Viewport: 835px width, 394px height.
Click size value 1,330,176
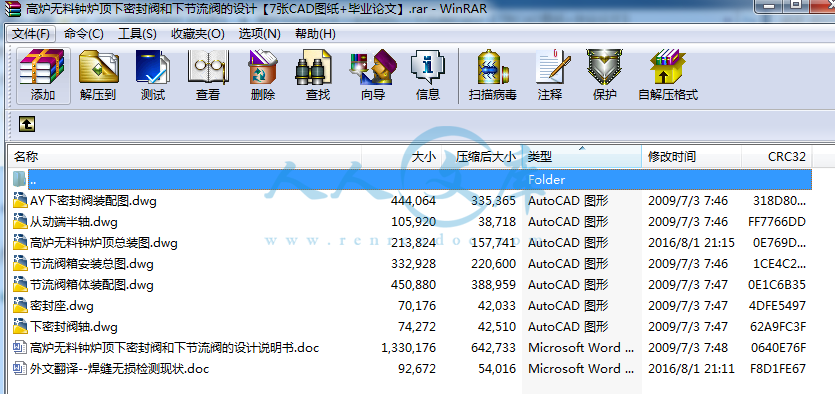pos(408,348)
